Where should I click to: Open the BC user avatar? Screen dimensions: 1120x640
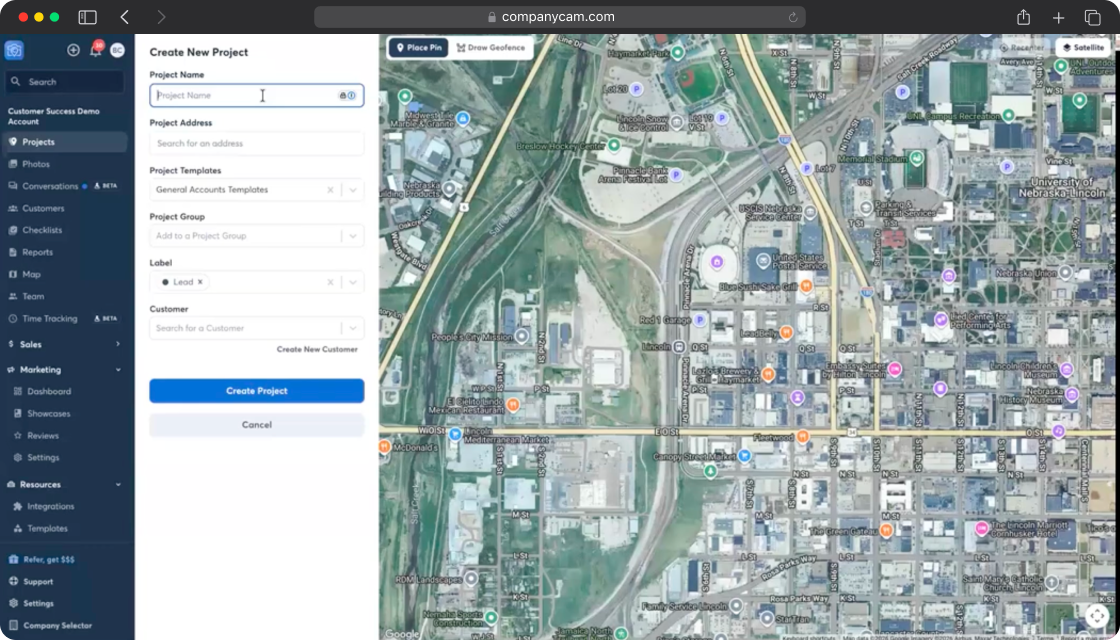point(117,50)
